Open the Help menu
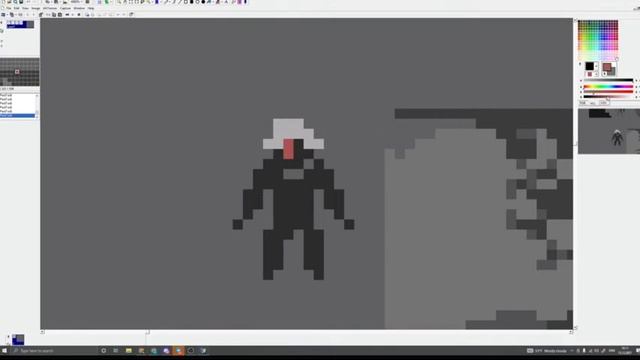The image size is (640, 360). coord(91,8)
